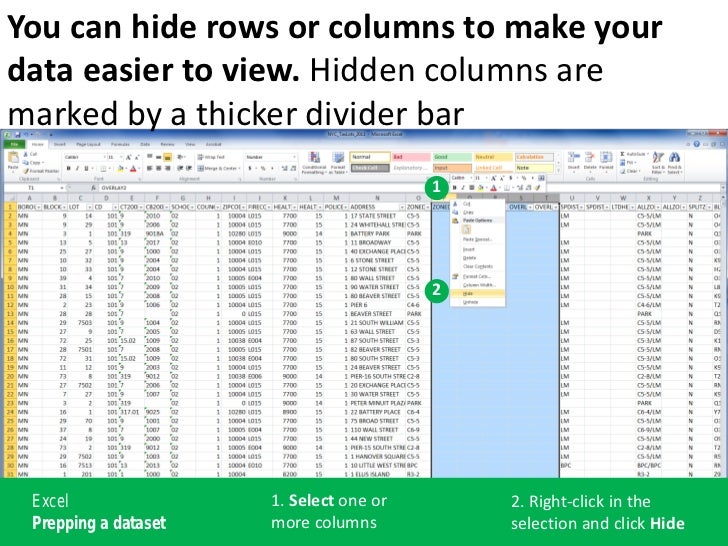Click the Increase Indent icon

tap(189, 169)
